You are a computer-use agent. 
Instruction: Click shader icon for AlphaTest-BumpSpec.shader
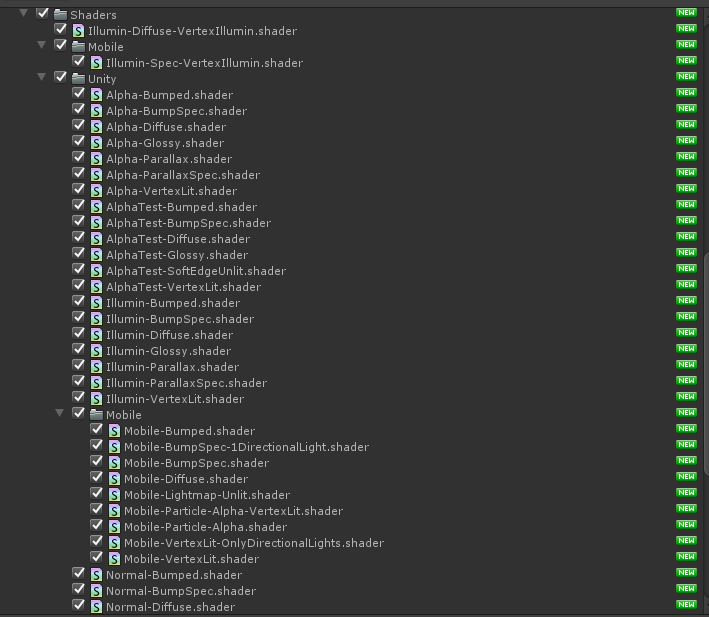(96, 223)
